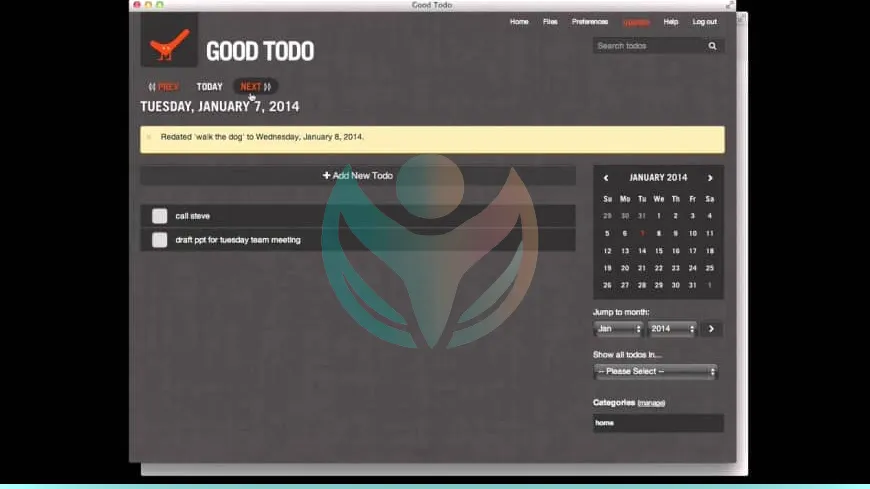Click the arrow button beside year dropdown

tap(711, 329)
